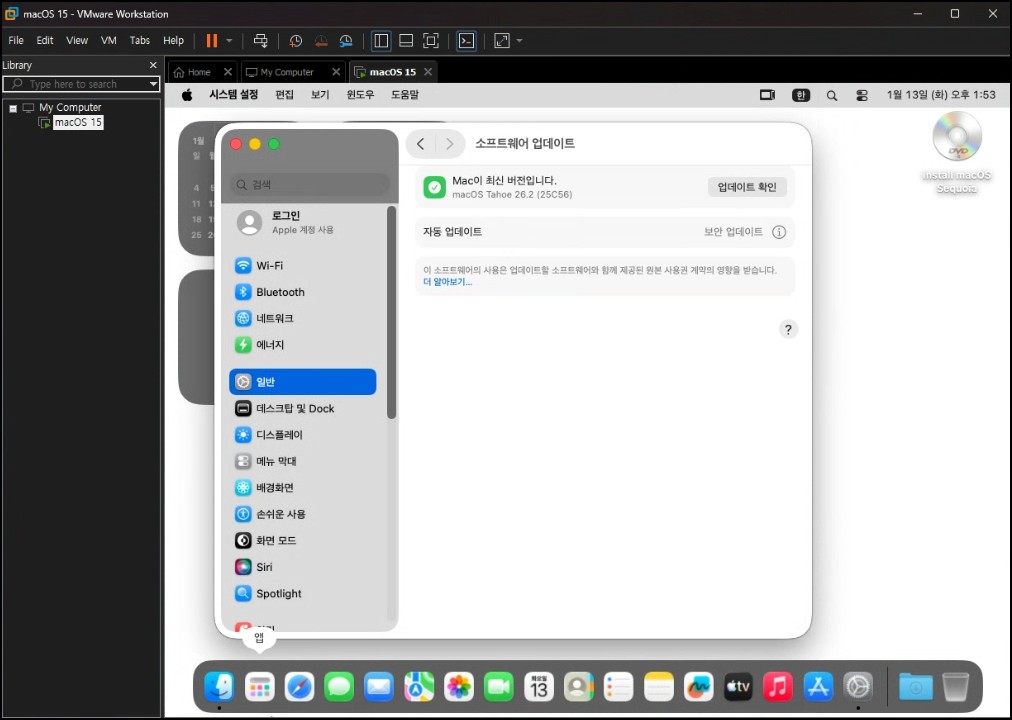
Task: Open Mail app in Dock
Action: pyautogui.click(x=379, y=686)
